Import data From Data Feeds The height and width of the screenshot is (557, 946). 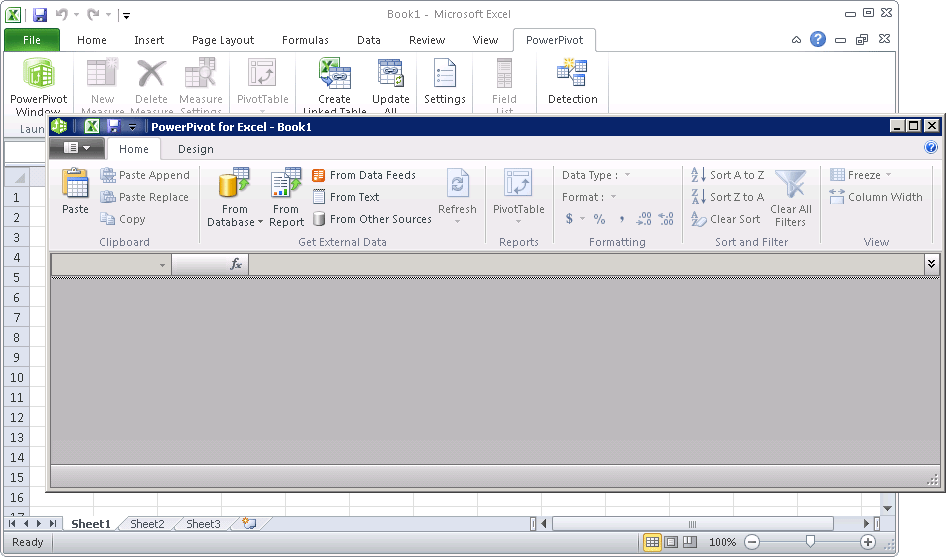point(364,175)
